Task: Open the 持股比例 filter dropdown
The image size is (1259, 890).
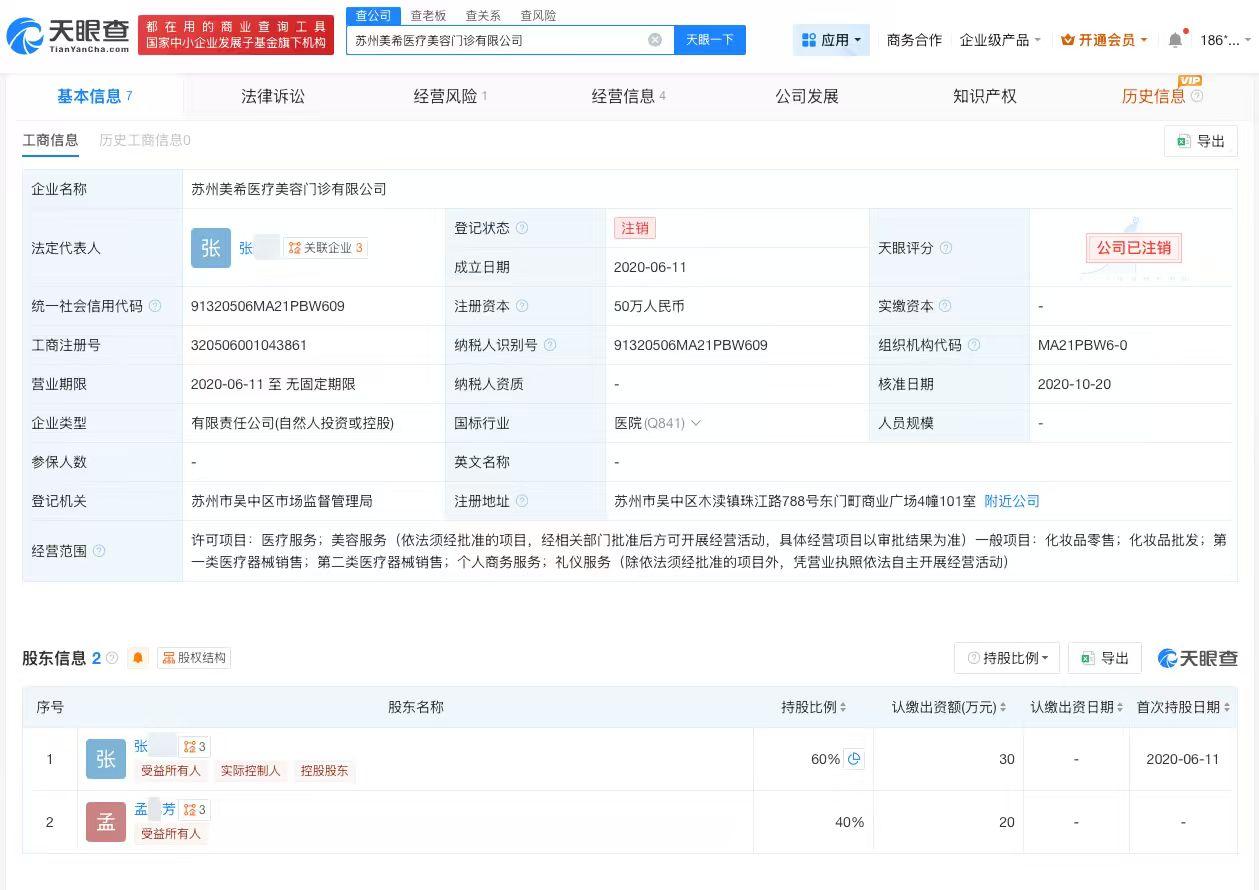Action: [x=1007, y=658]
